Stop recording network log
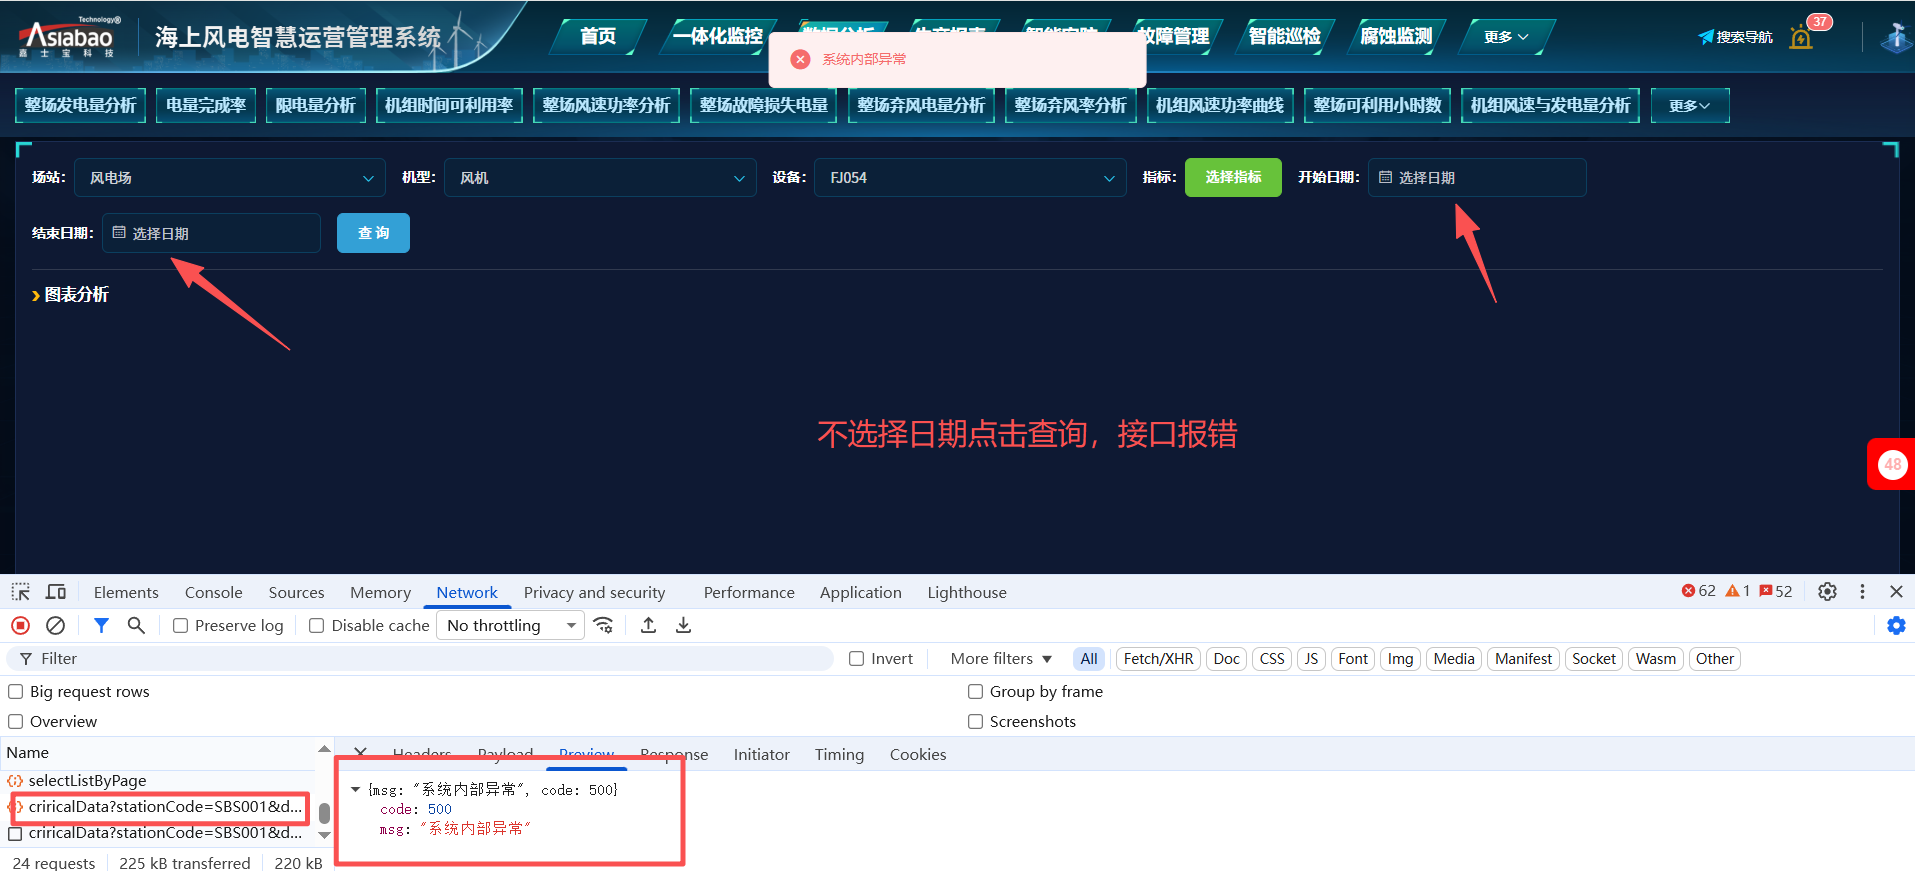The image size is (1915, 871). [20, 625]
